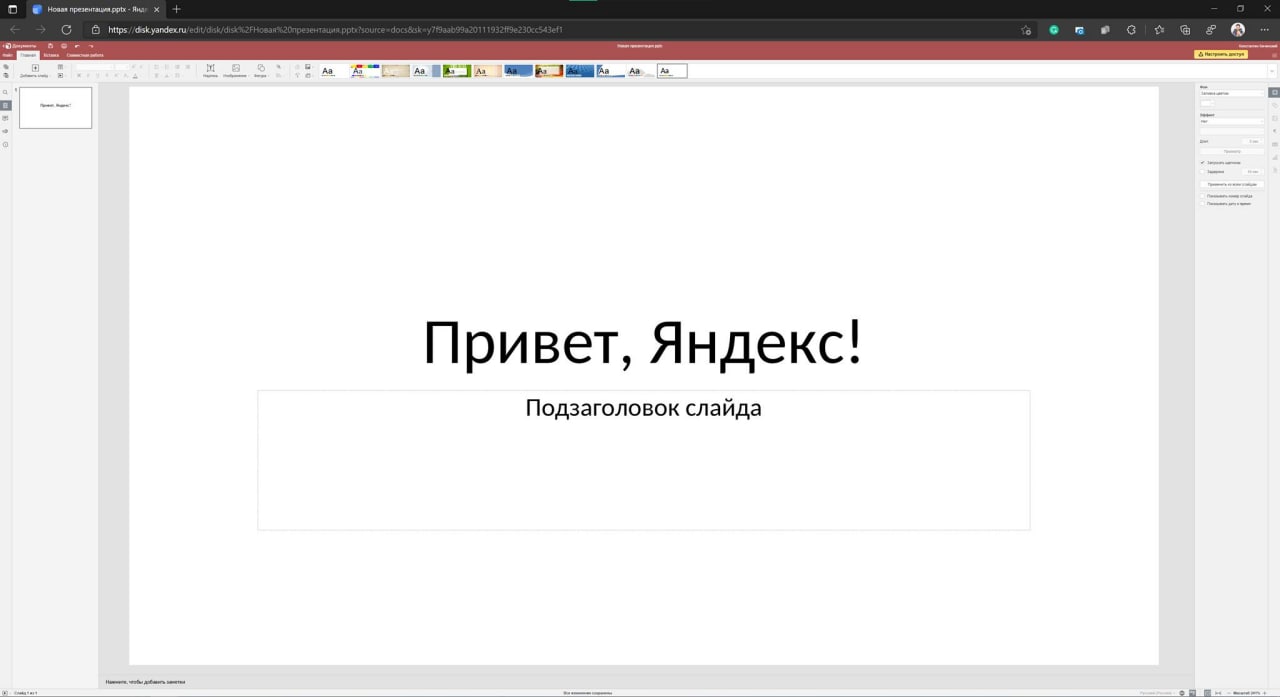This screenshot has width=1280, height=697.
Task: Open the background fill color swatch
Action: pos(1207,103)
